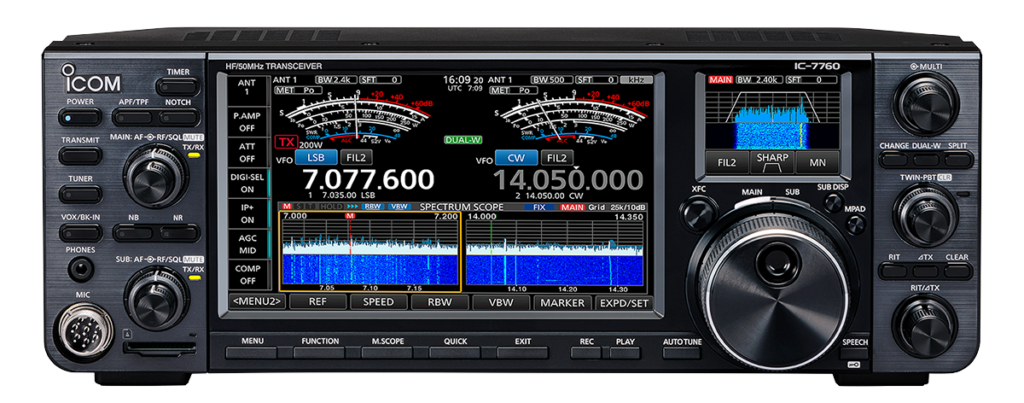
Task: Tap the VOX/BK-IN button
Action: [80, 233]
